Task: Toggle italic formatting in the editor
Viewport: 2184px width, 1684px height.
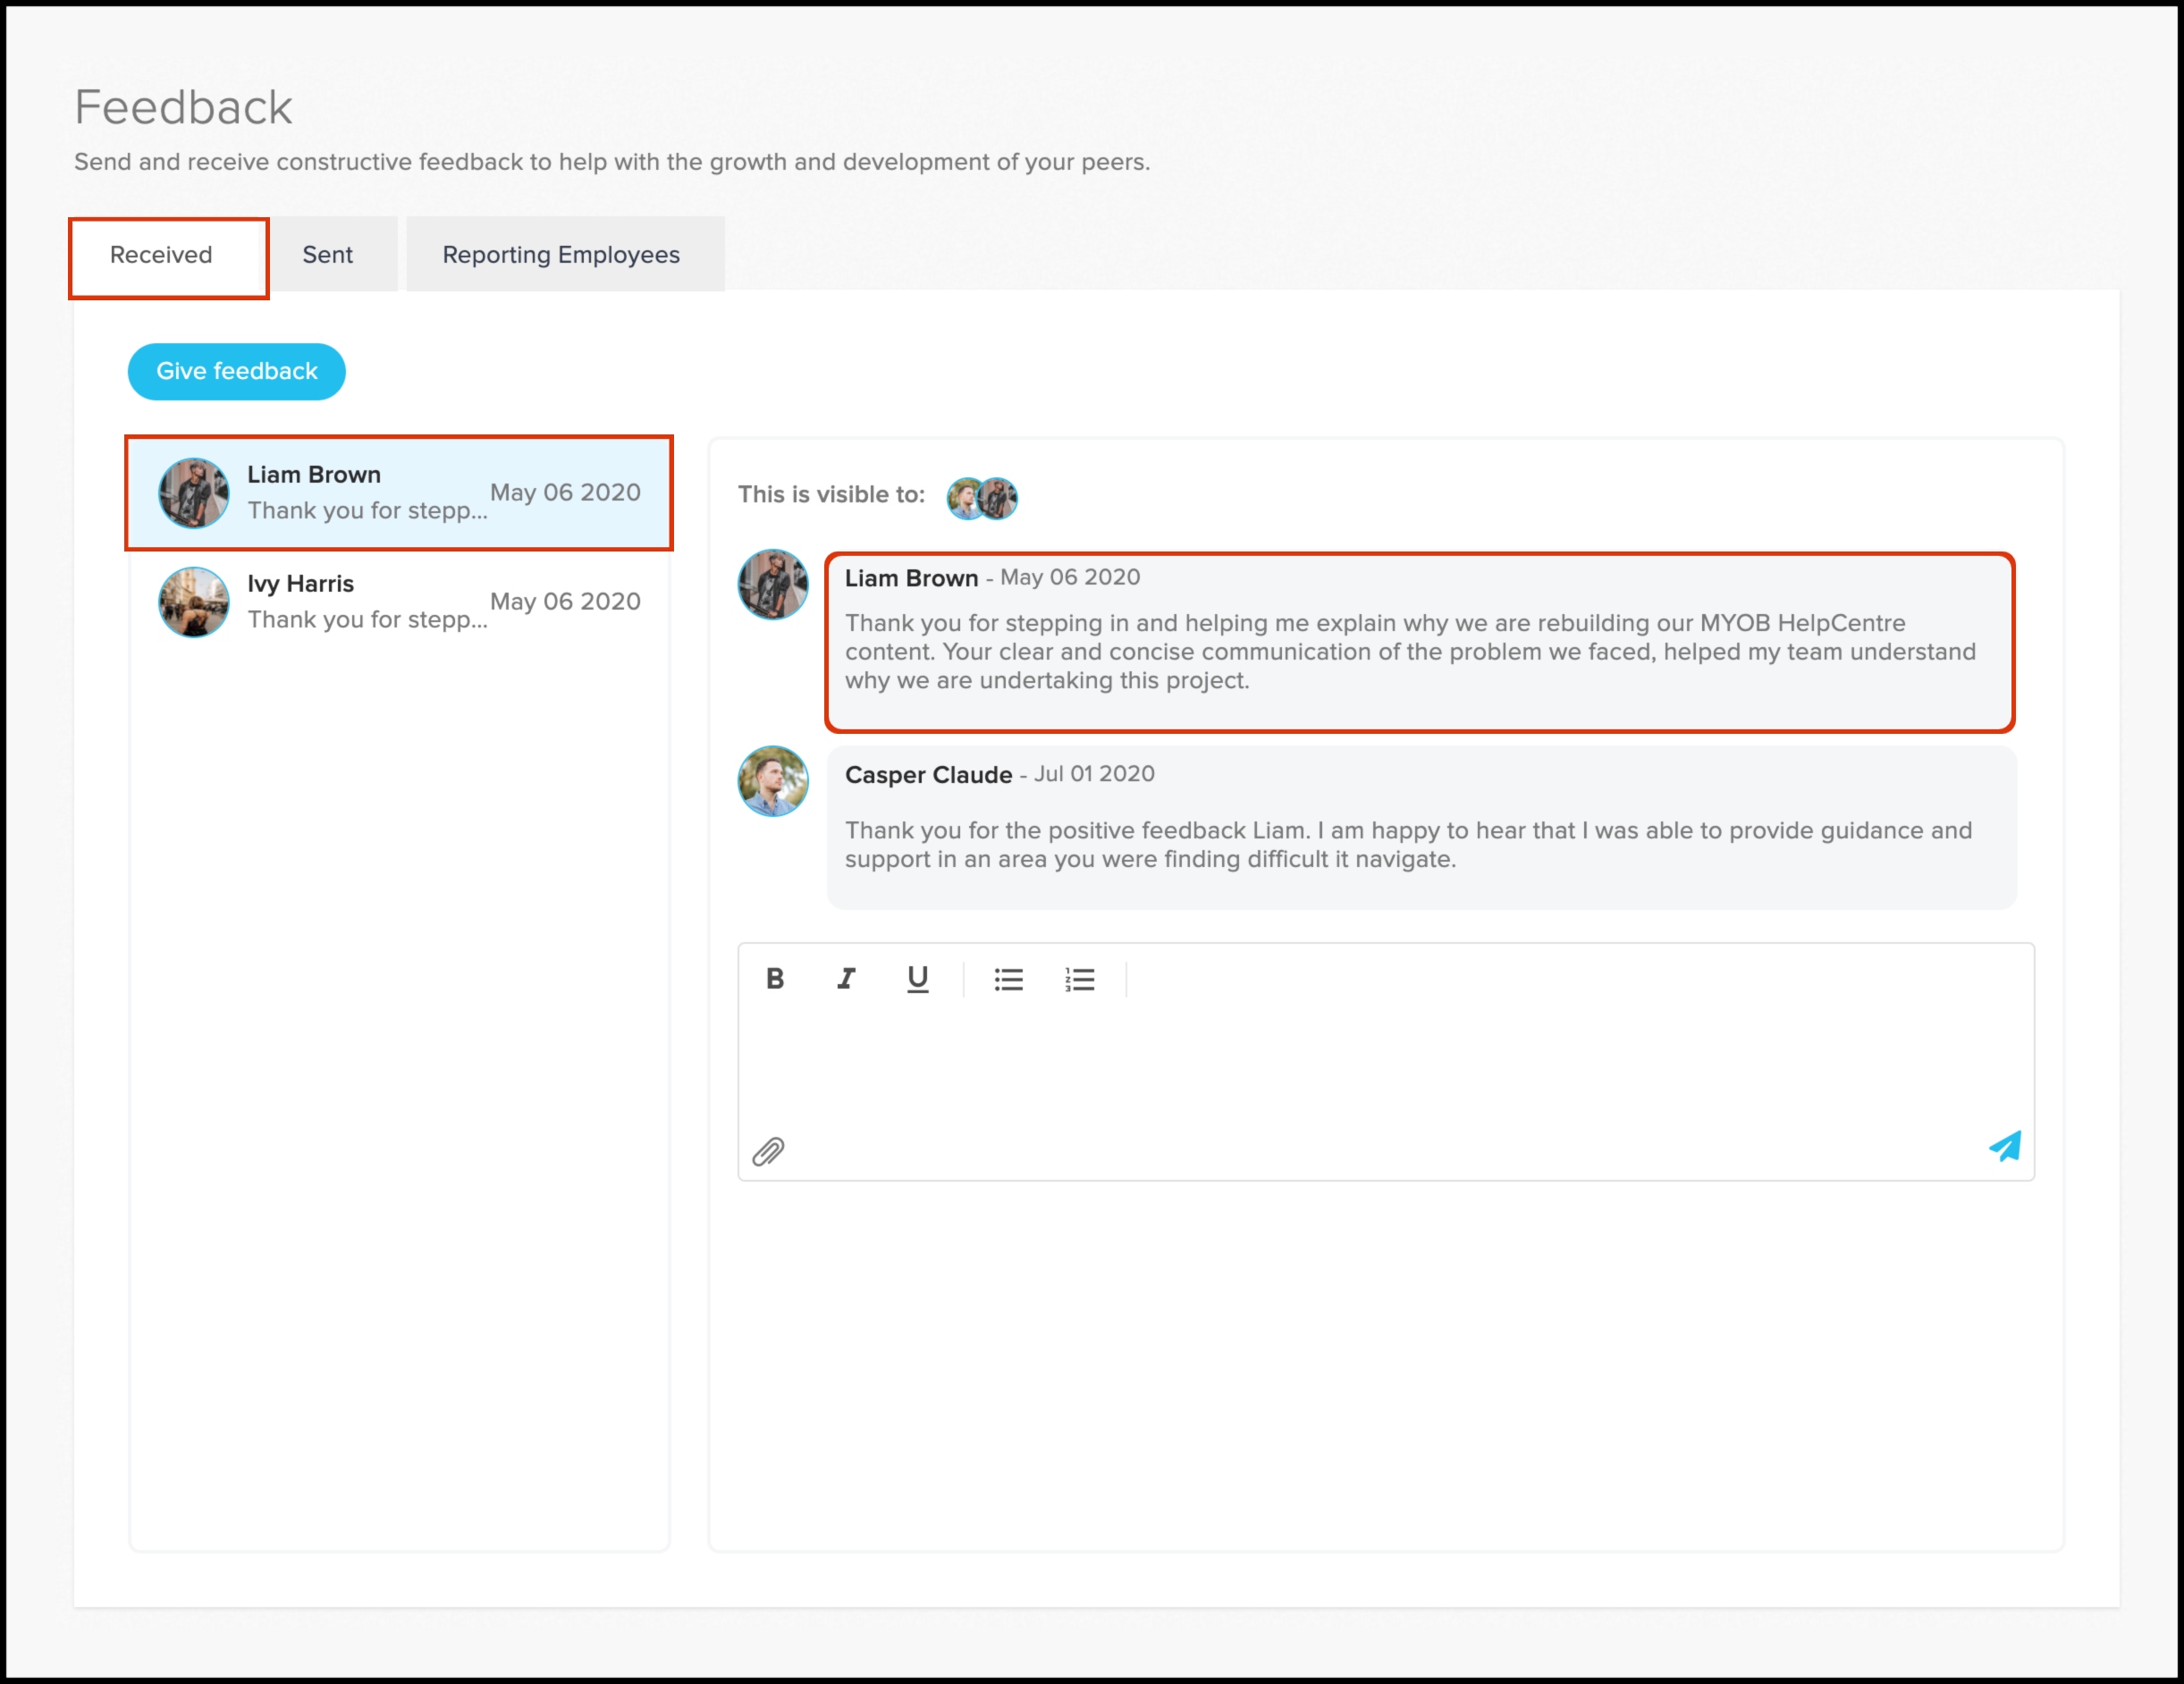Action: pos(846,979)
